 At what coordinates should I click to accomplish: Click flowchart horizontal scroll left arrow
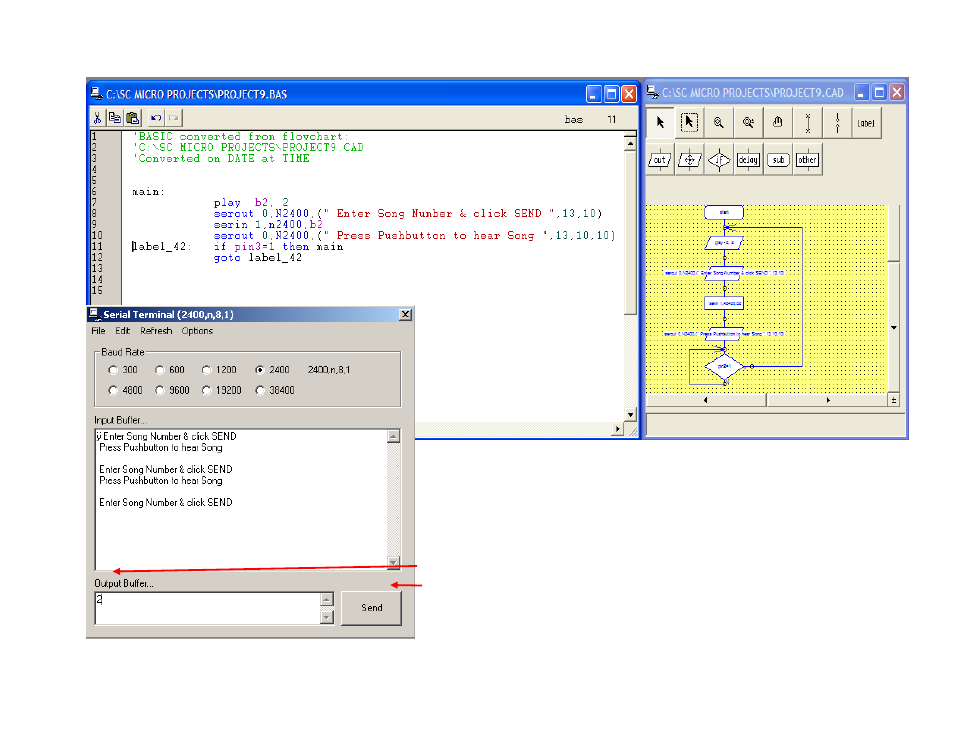tap(706, 400)
